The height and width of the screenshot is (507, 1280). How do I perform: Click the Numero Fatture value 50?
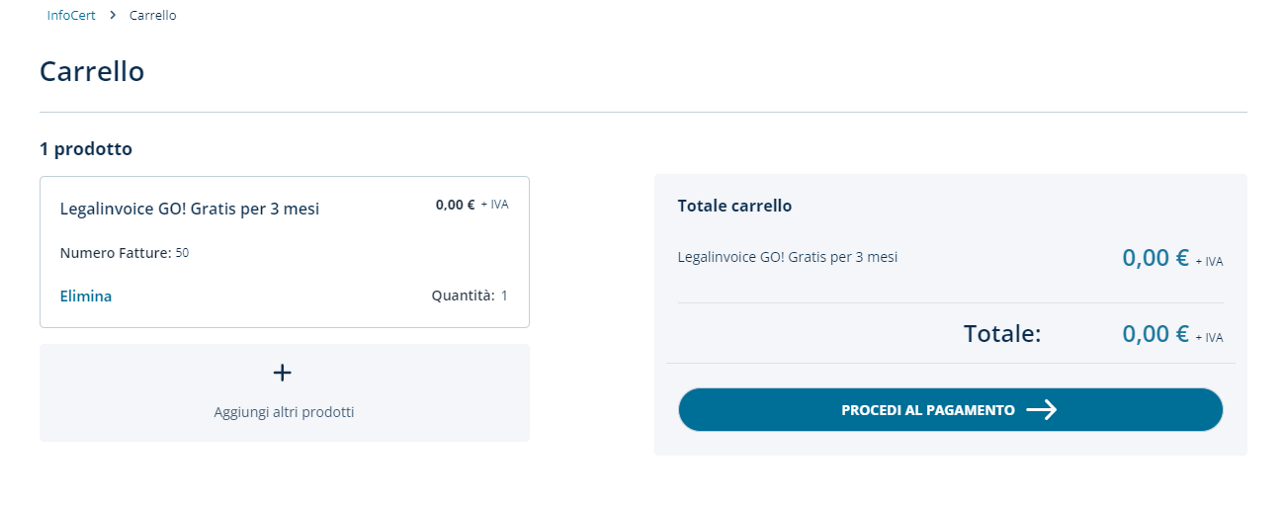[x=182, y=253]
